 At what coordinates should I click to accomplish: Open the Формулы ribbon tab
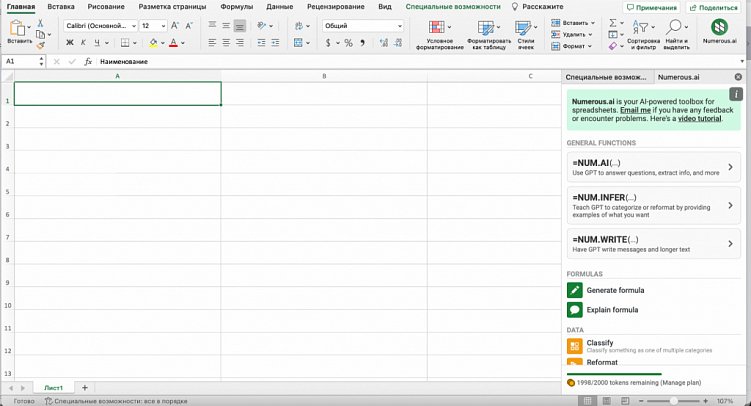(237, 7)
